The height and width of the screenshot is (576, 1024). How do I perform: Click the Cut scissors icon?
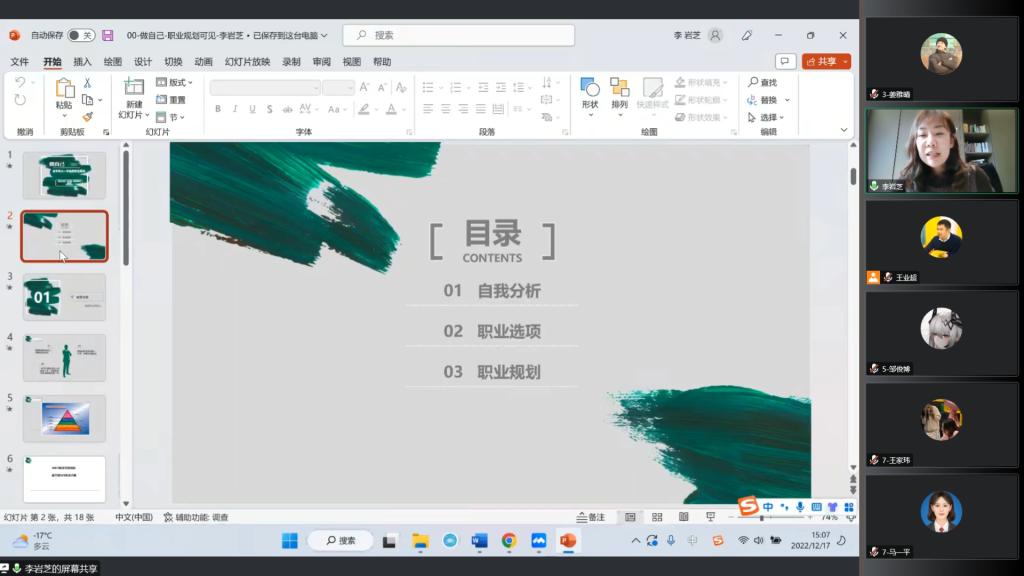(x=88, y=83)
